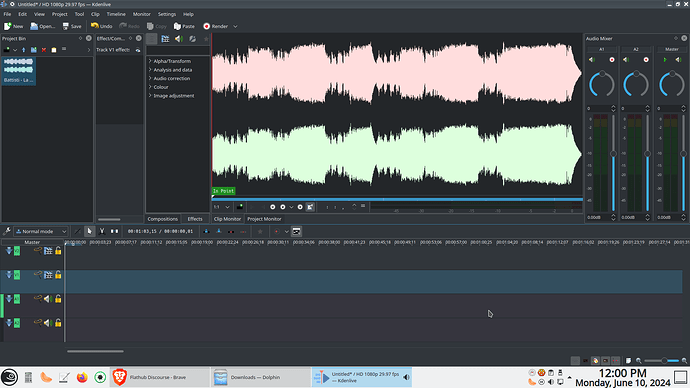This screenshot has height=388, width=690.
Task: Switch to Downloads — Dolphin window
Action: point(261,377)
